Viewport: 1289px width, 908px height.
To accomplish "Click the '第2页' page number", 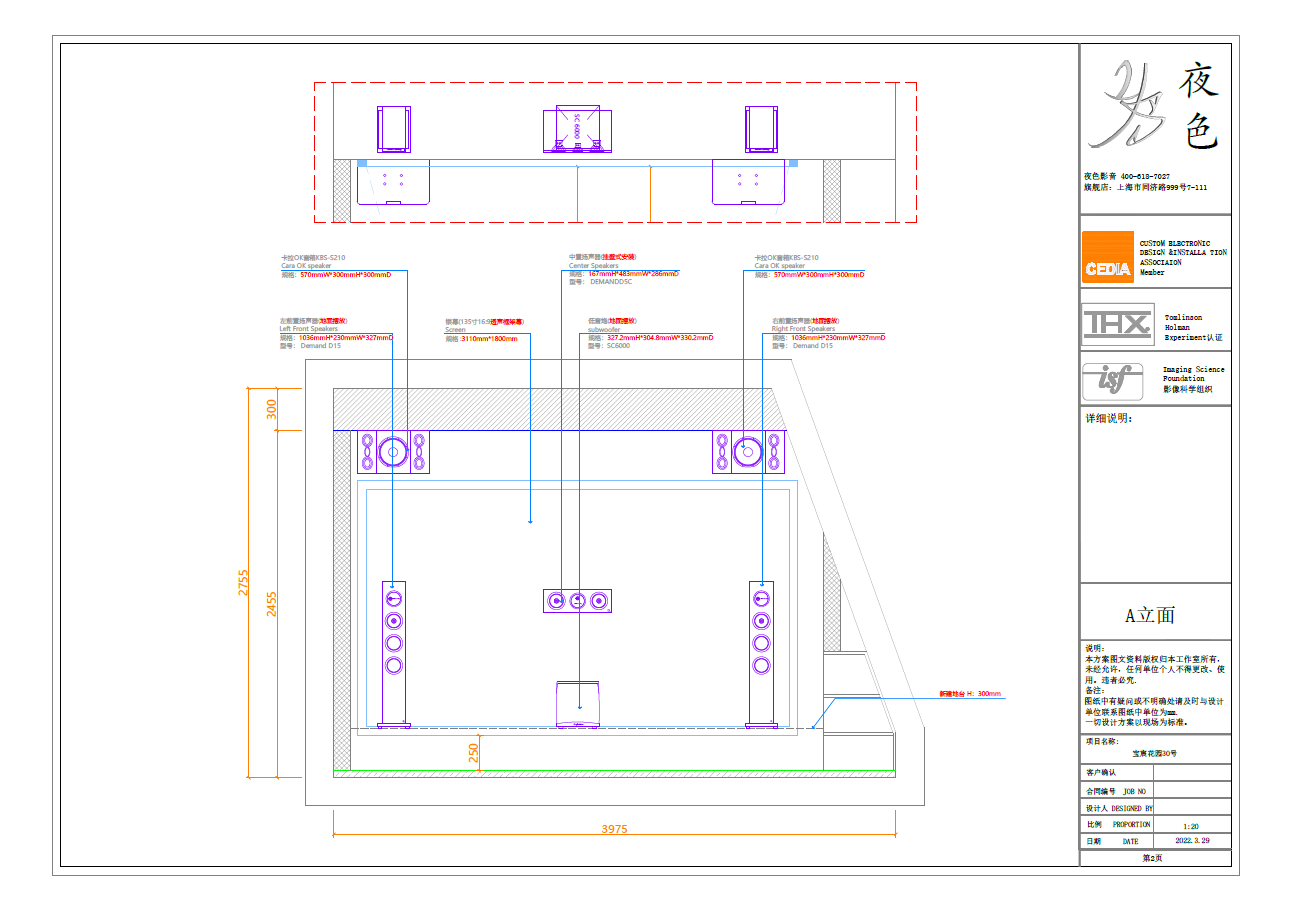I will click(1152, 858).
